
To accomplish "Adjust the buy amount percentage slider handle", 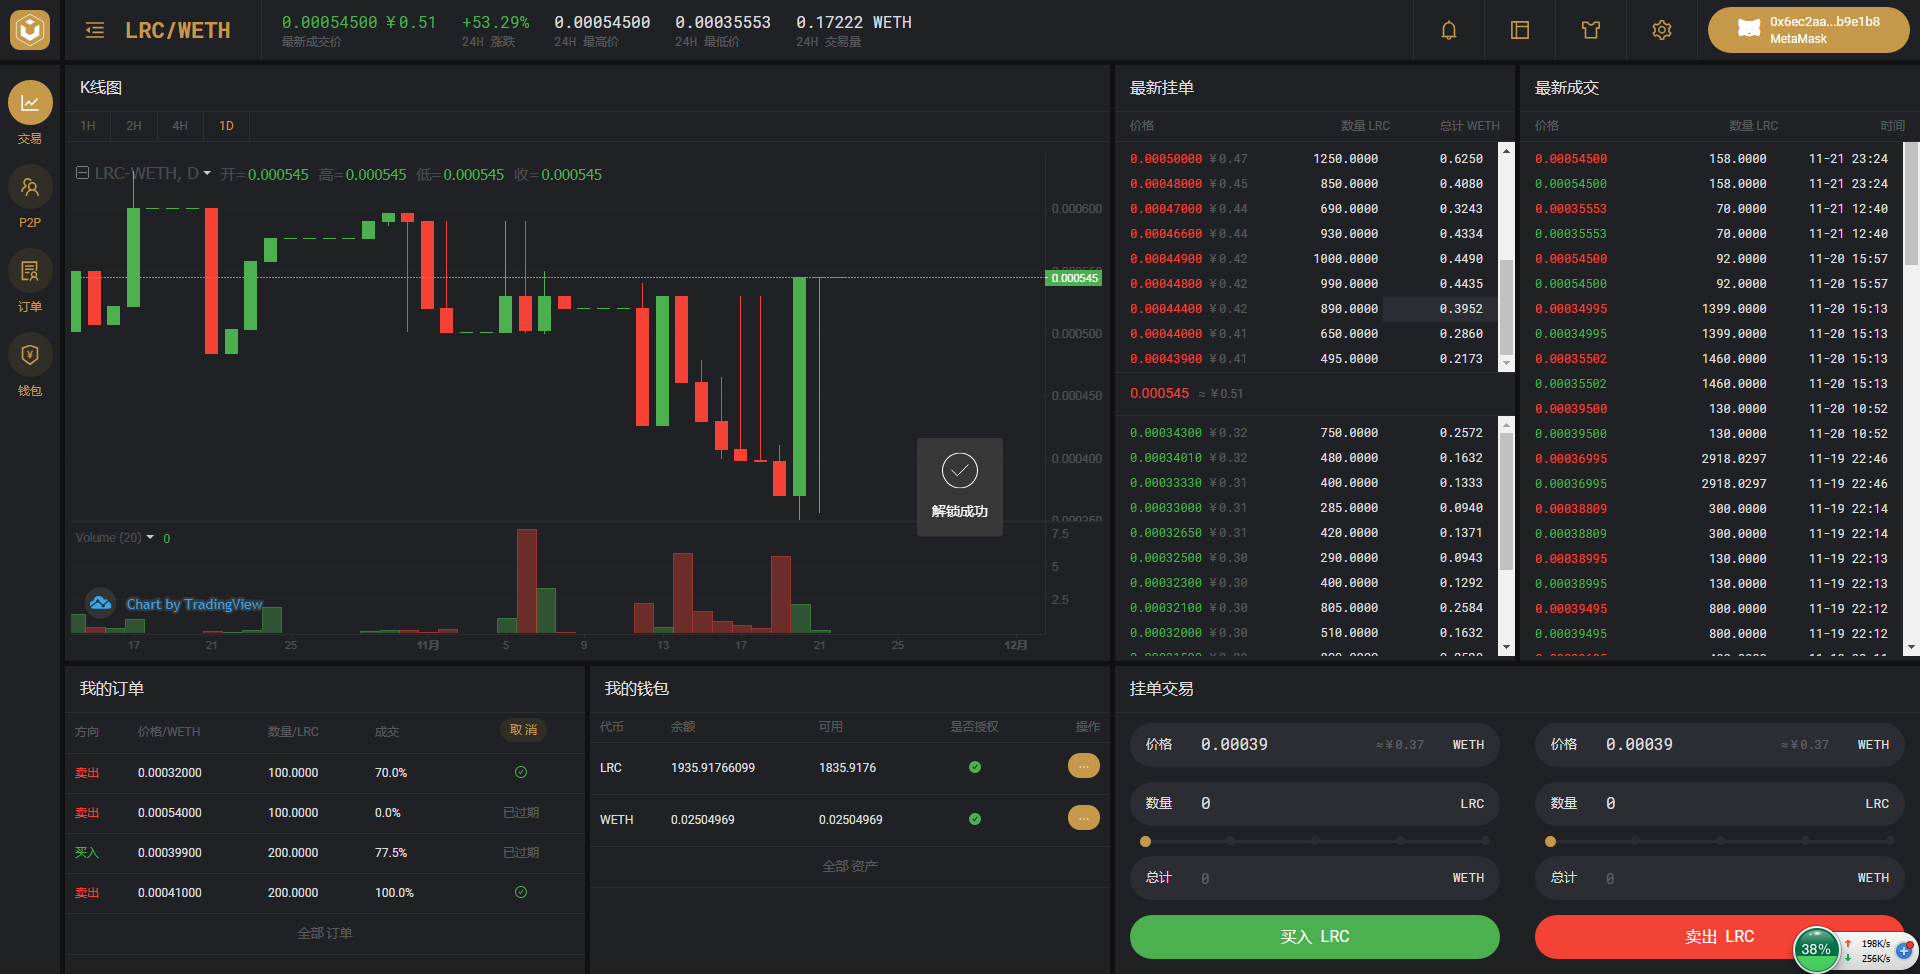I will 1145,841.
